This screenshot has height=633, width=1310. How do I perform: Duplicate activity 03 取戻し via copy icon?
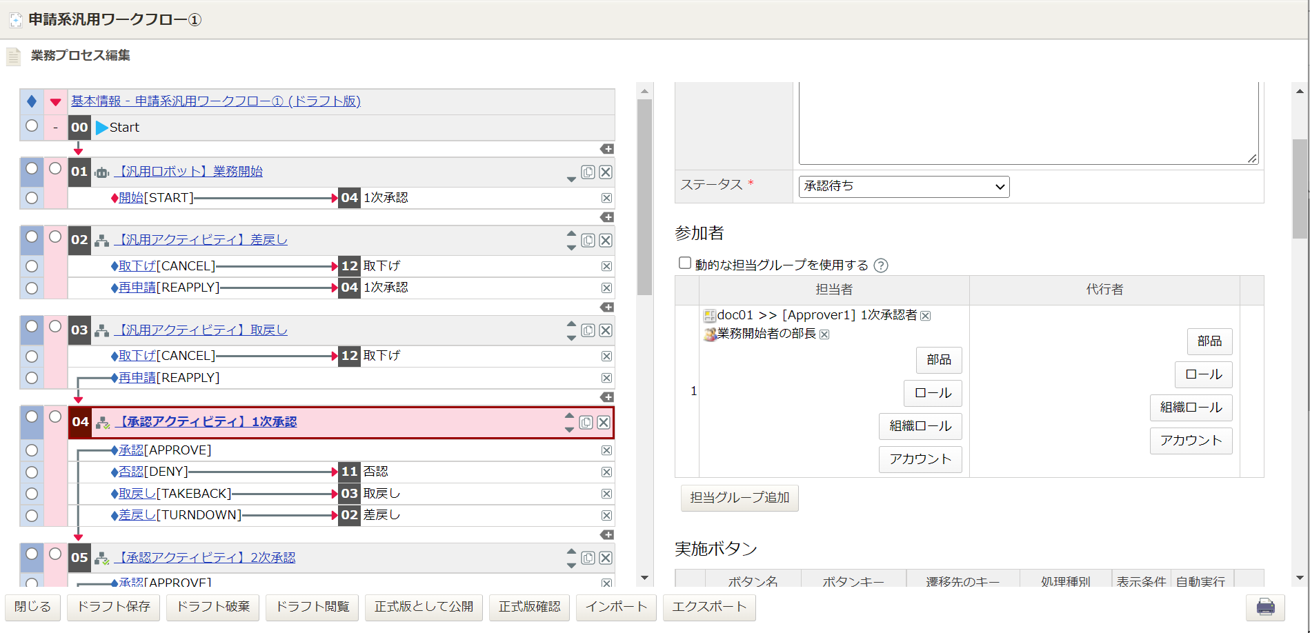pos(588,330)
